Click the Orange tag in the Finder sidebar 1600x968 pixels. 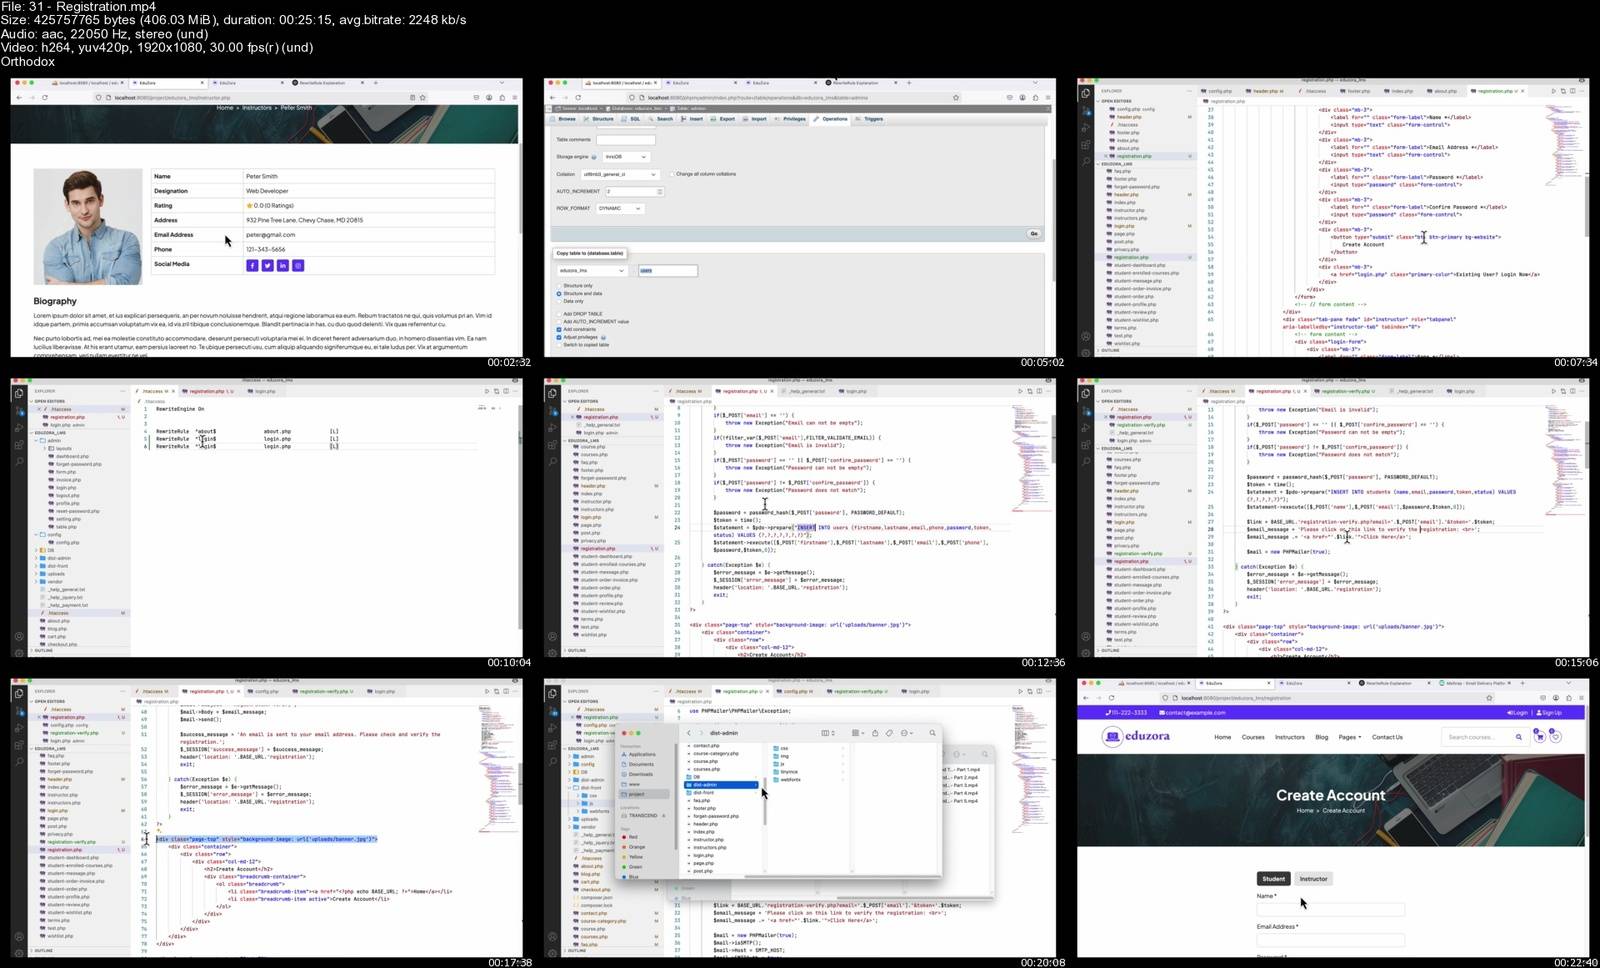point(636,847)
